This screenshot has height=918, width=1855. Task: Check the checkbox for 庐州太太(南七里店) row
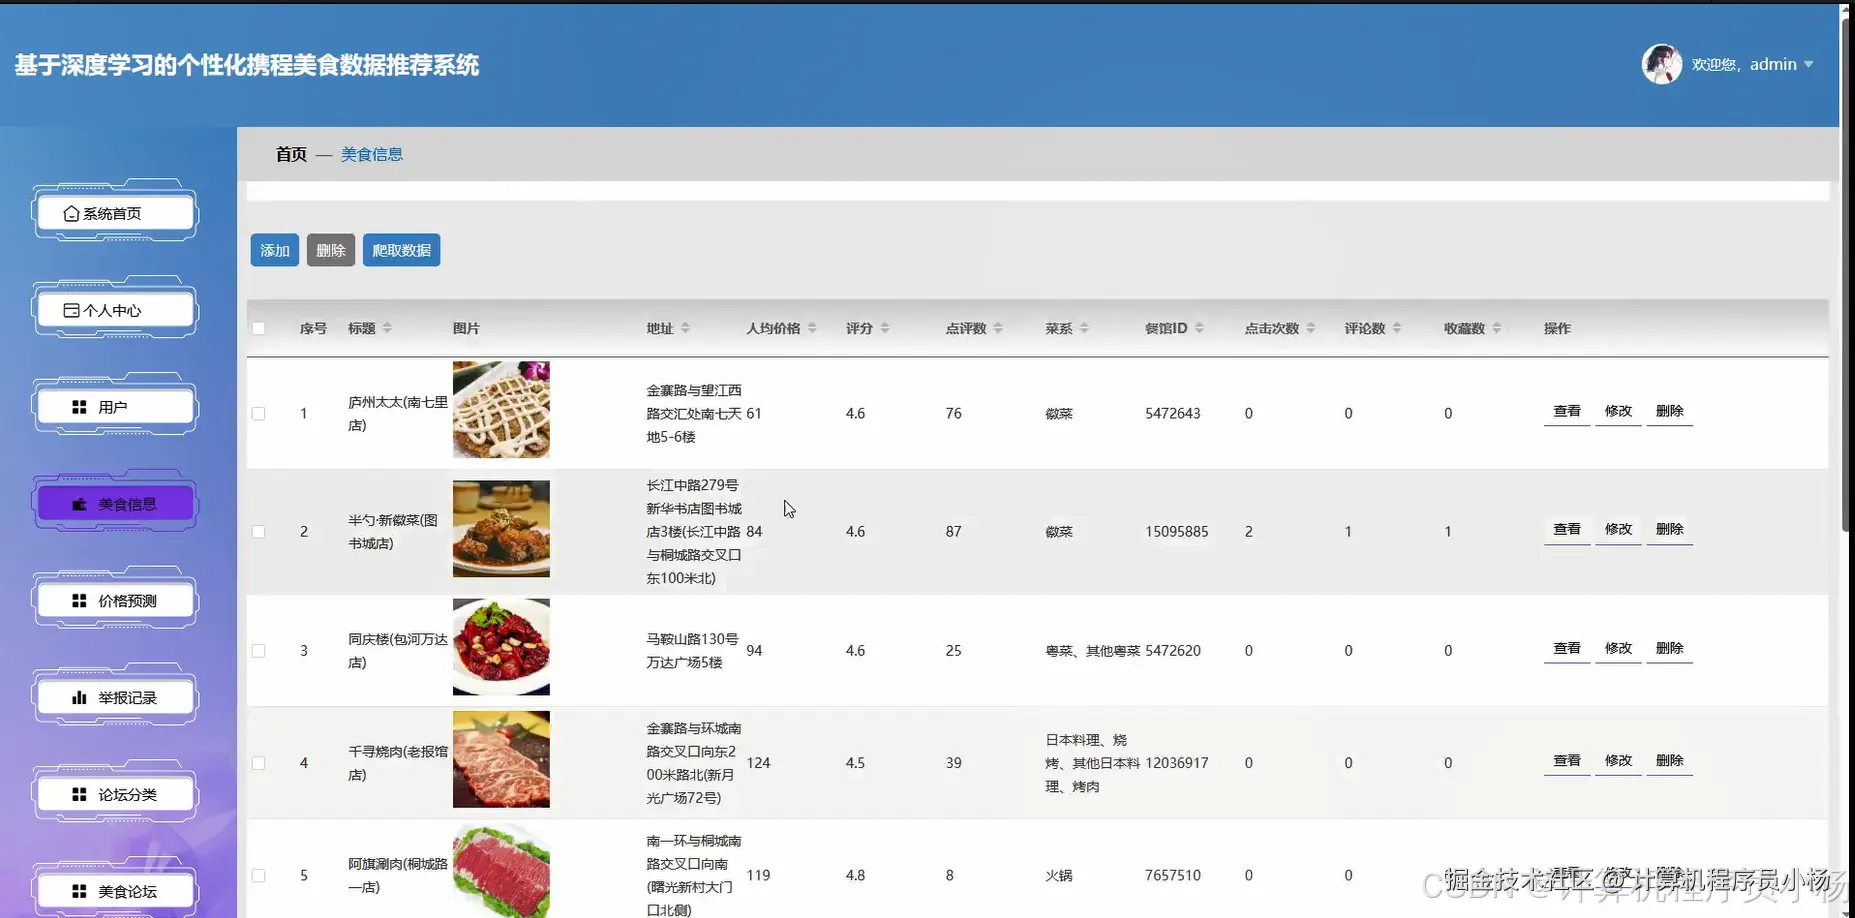[258, 413]
